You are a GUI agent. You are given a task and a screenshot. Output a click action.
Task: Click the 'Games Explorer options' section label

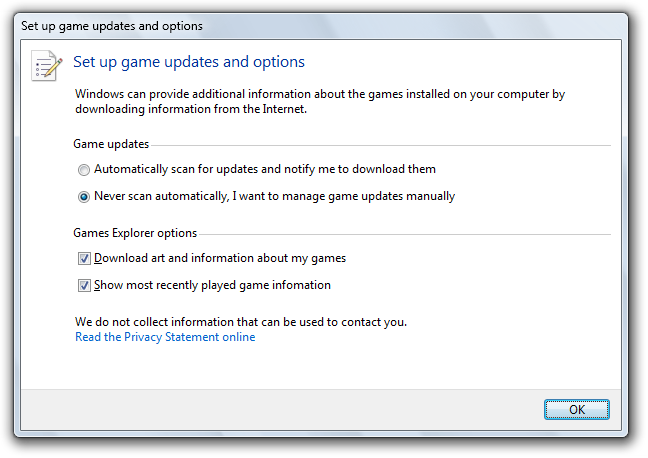135,233
